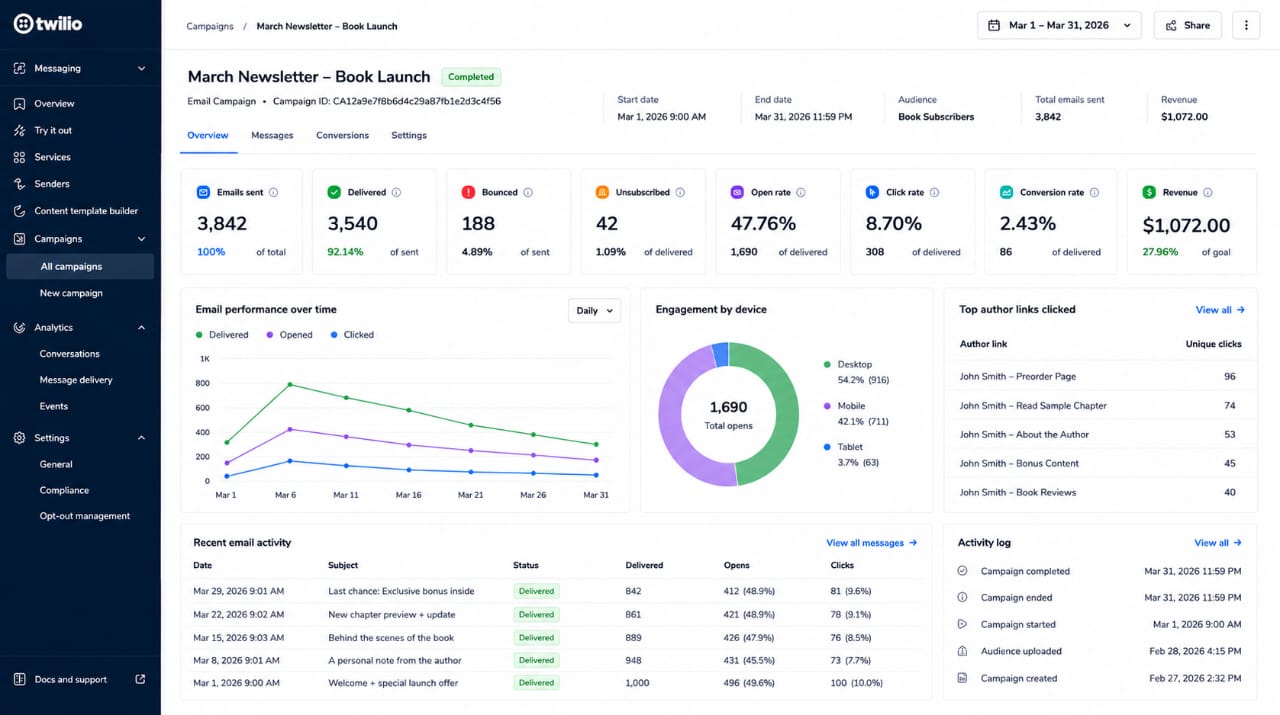Open New campaign in sidebar

[x=71, y=293]
